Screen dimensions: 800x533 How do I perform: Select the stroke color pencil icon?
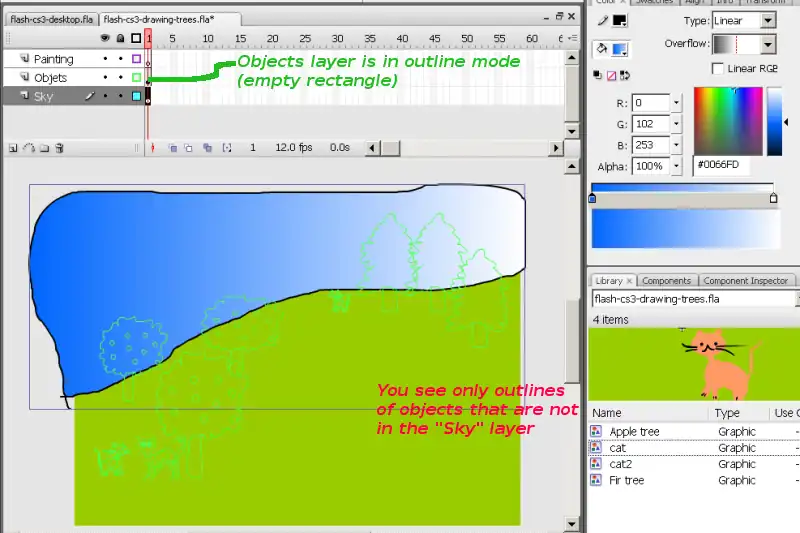click(603, 21)
